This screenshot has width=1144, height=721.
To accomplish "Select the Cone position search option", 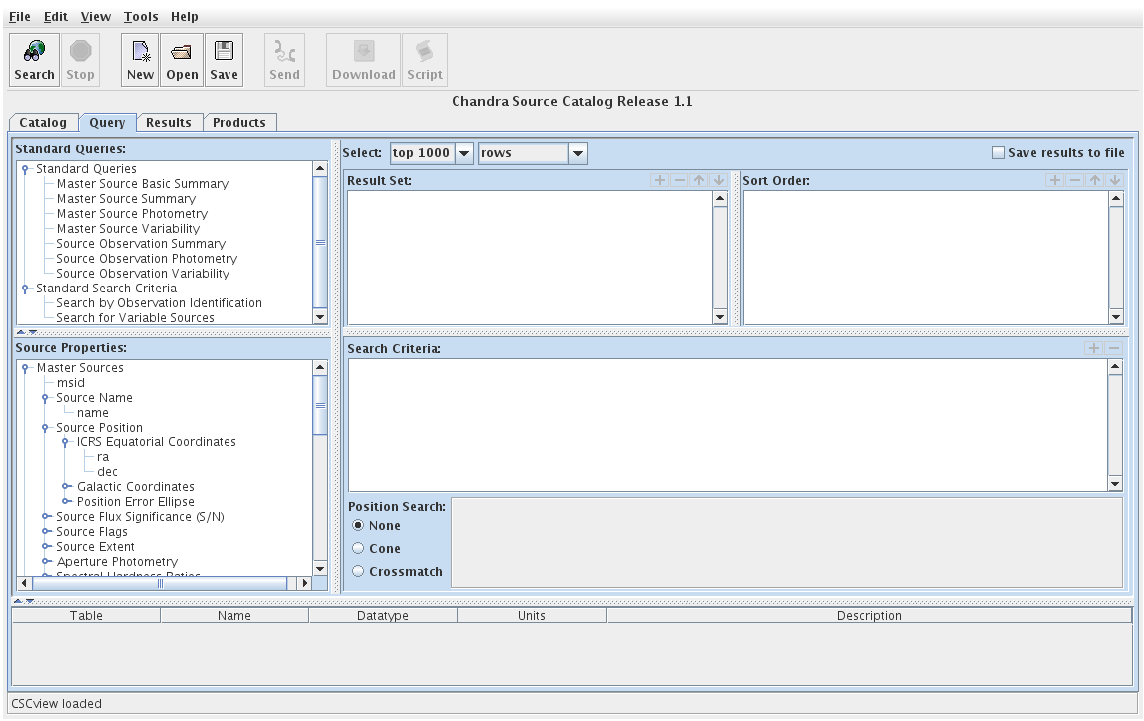I will 358,549.
